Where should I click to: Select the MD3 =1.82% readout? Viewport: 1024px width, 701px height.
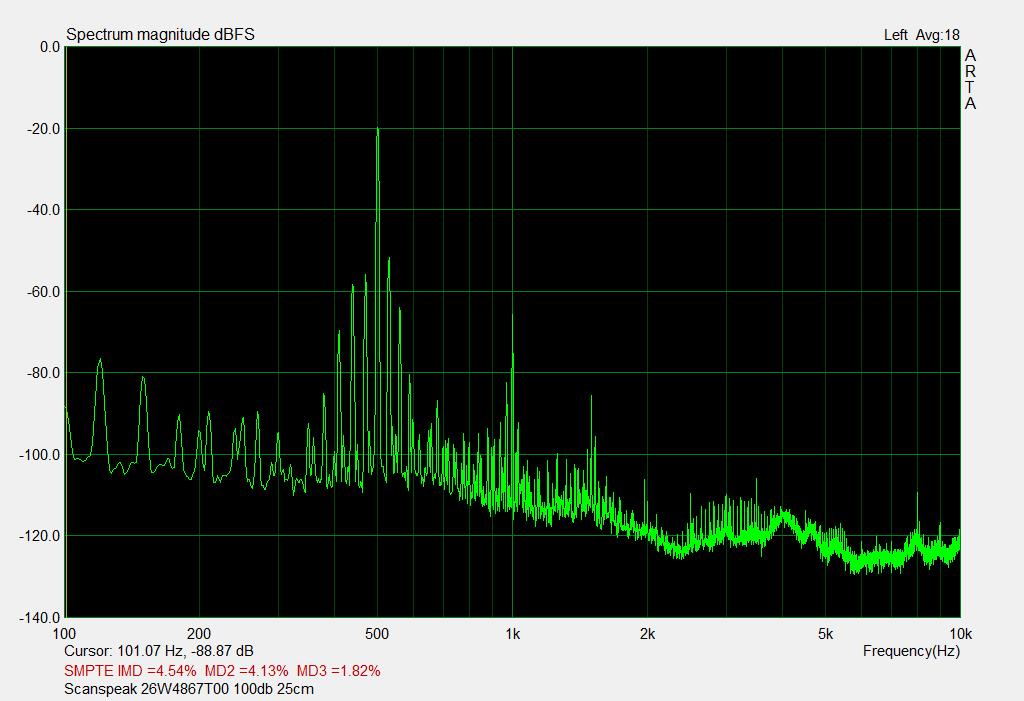[x=338, y=670]
